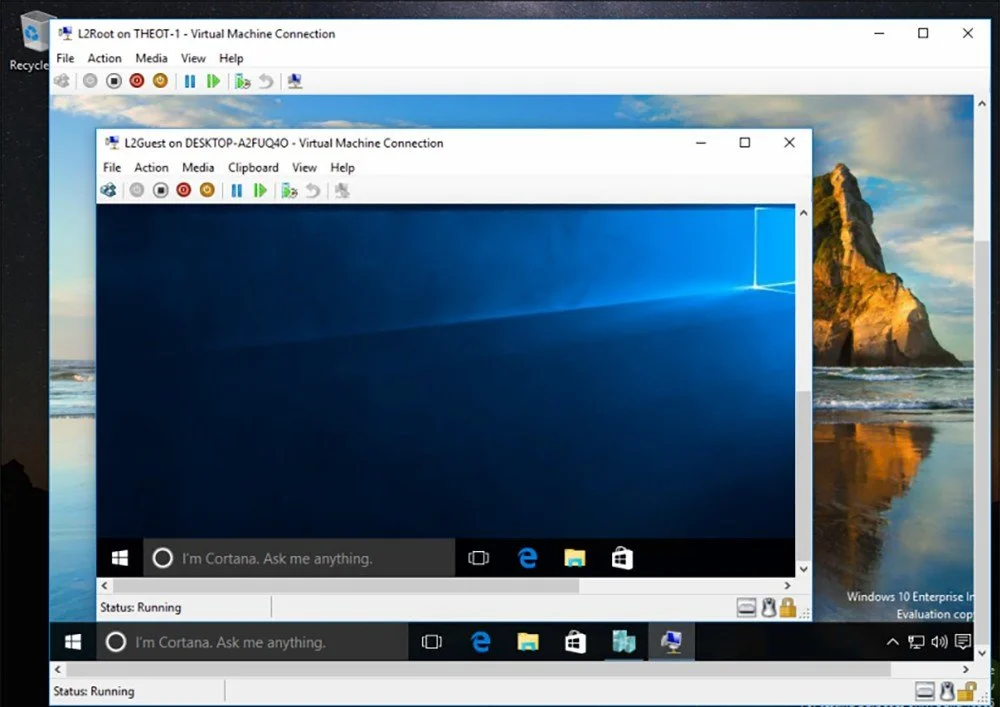Open File menu in L2Guest window
The height and width of the screenshot is (707, 1000).
coord(112,167)
